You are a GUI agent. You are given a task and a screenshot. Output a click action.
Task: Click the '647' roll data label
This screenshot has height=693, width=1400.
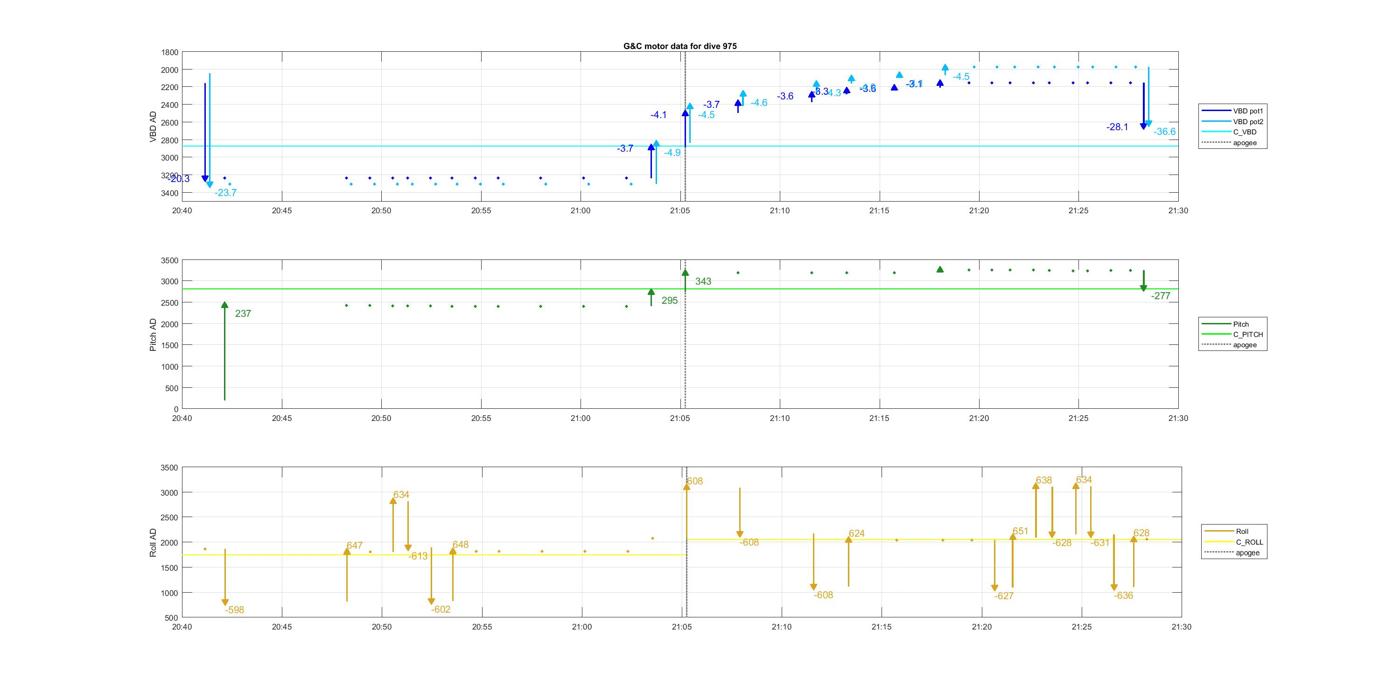(354, 546)
